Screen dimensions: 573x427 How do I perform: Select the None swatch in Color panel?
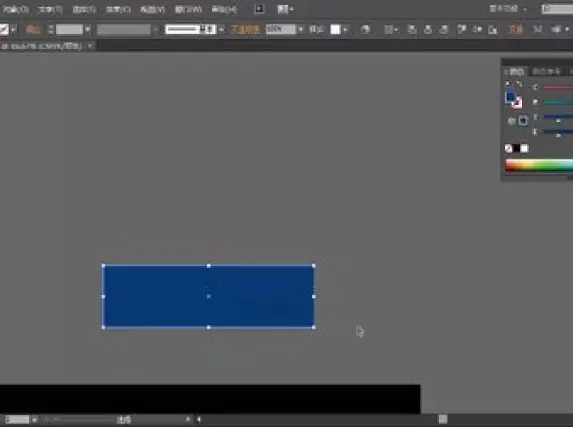[508, 148]
